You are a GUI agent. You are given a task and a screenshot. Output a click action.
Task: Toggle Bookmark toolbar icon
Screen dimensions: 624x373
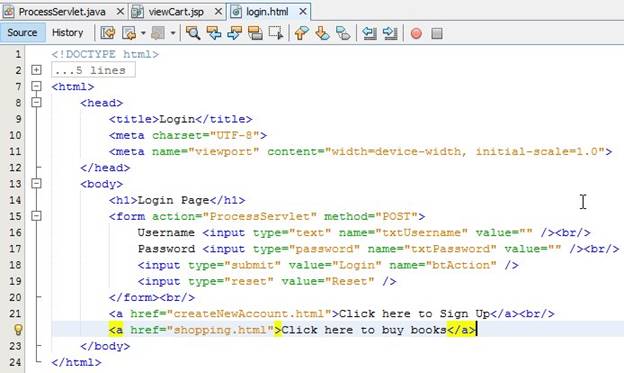tap(343, 33)
